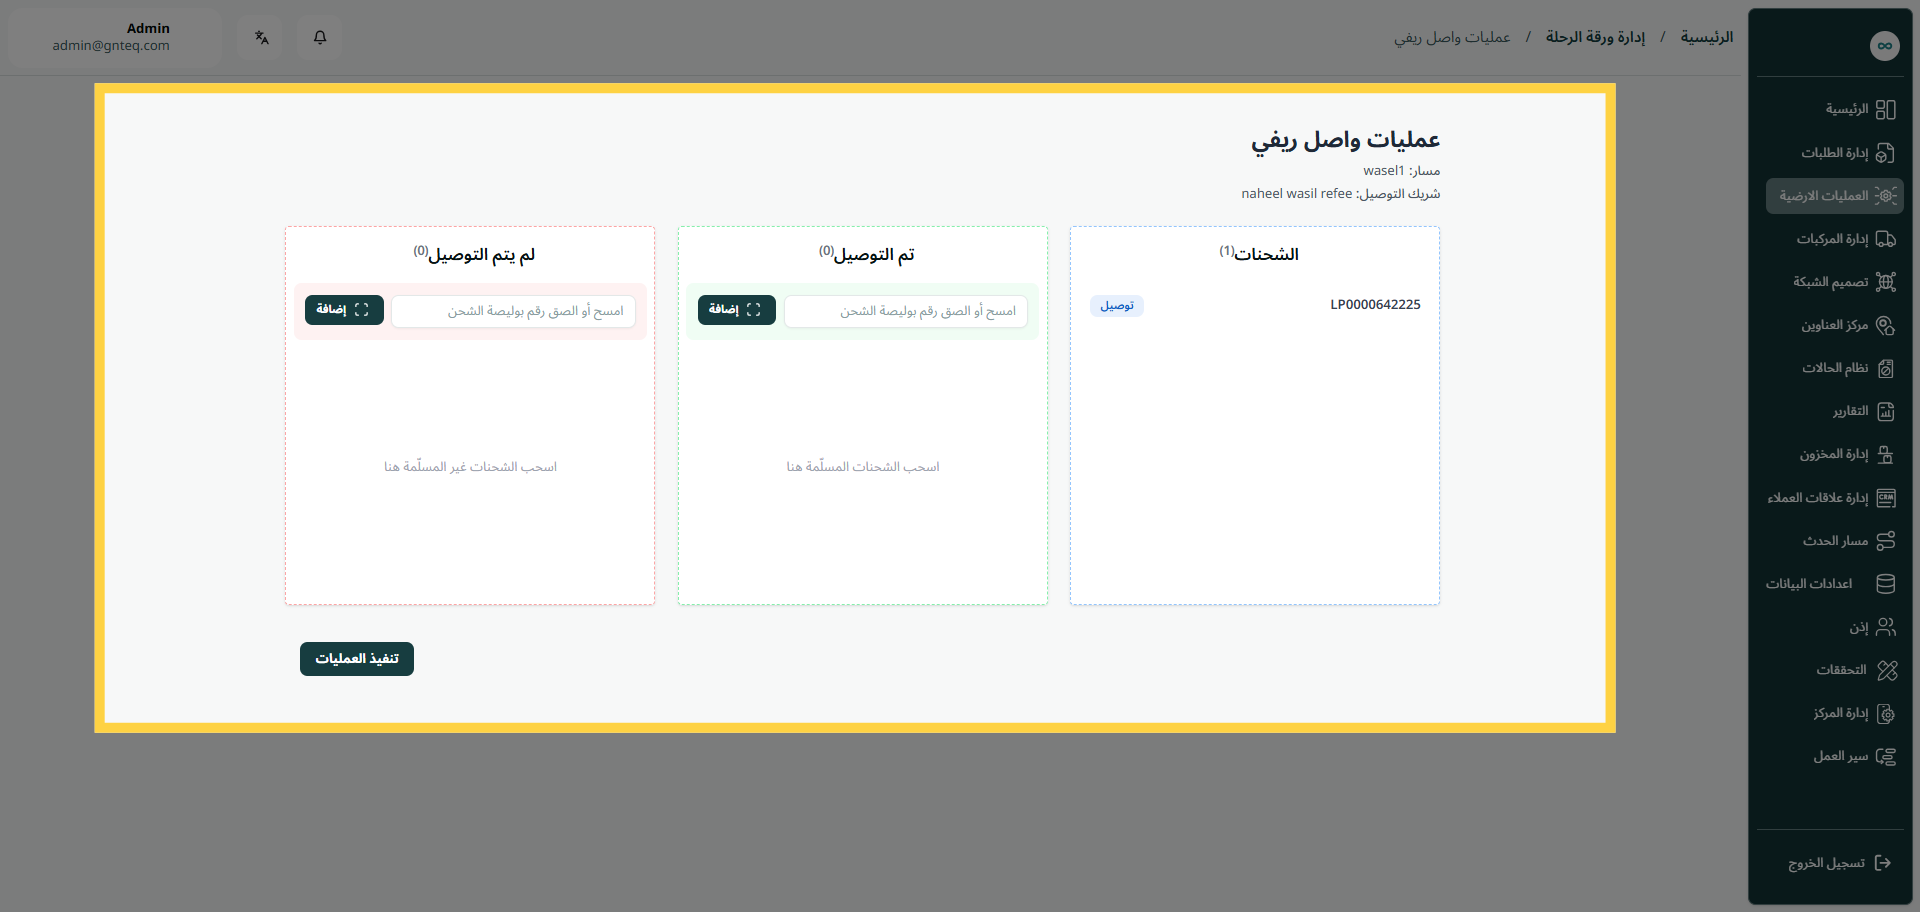
Task: Click the تسجيل الخروج logout icon
Action: [1882, 863]
